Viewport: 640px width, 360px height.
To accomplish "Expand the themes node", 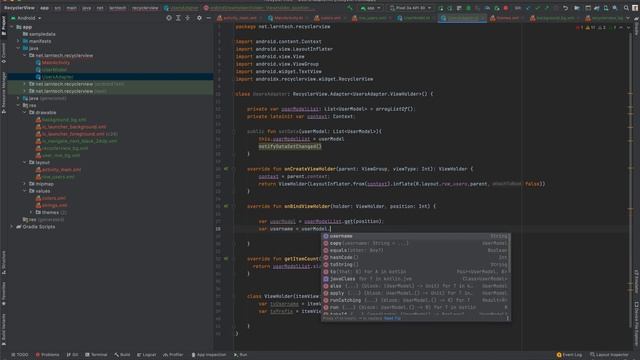I will point(31,212).
